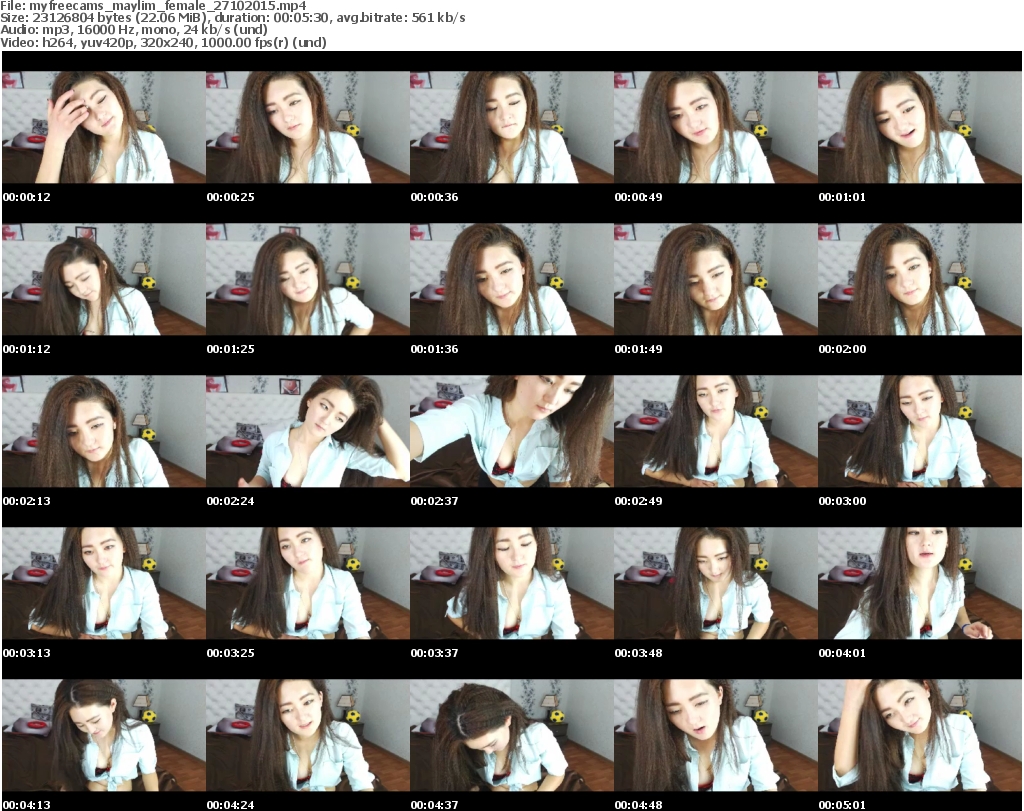Click the file name text line
This screenshot has width=1024, height=811.
coord(153,6)
